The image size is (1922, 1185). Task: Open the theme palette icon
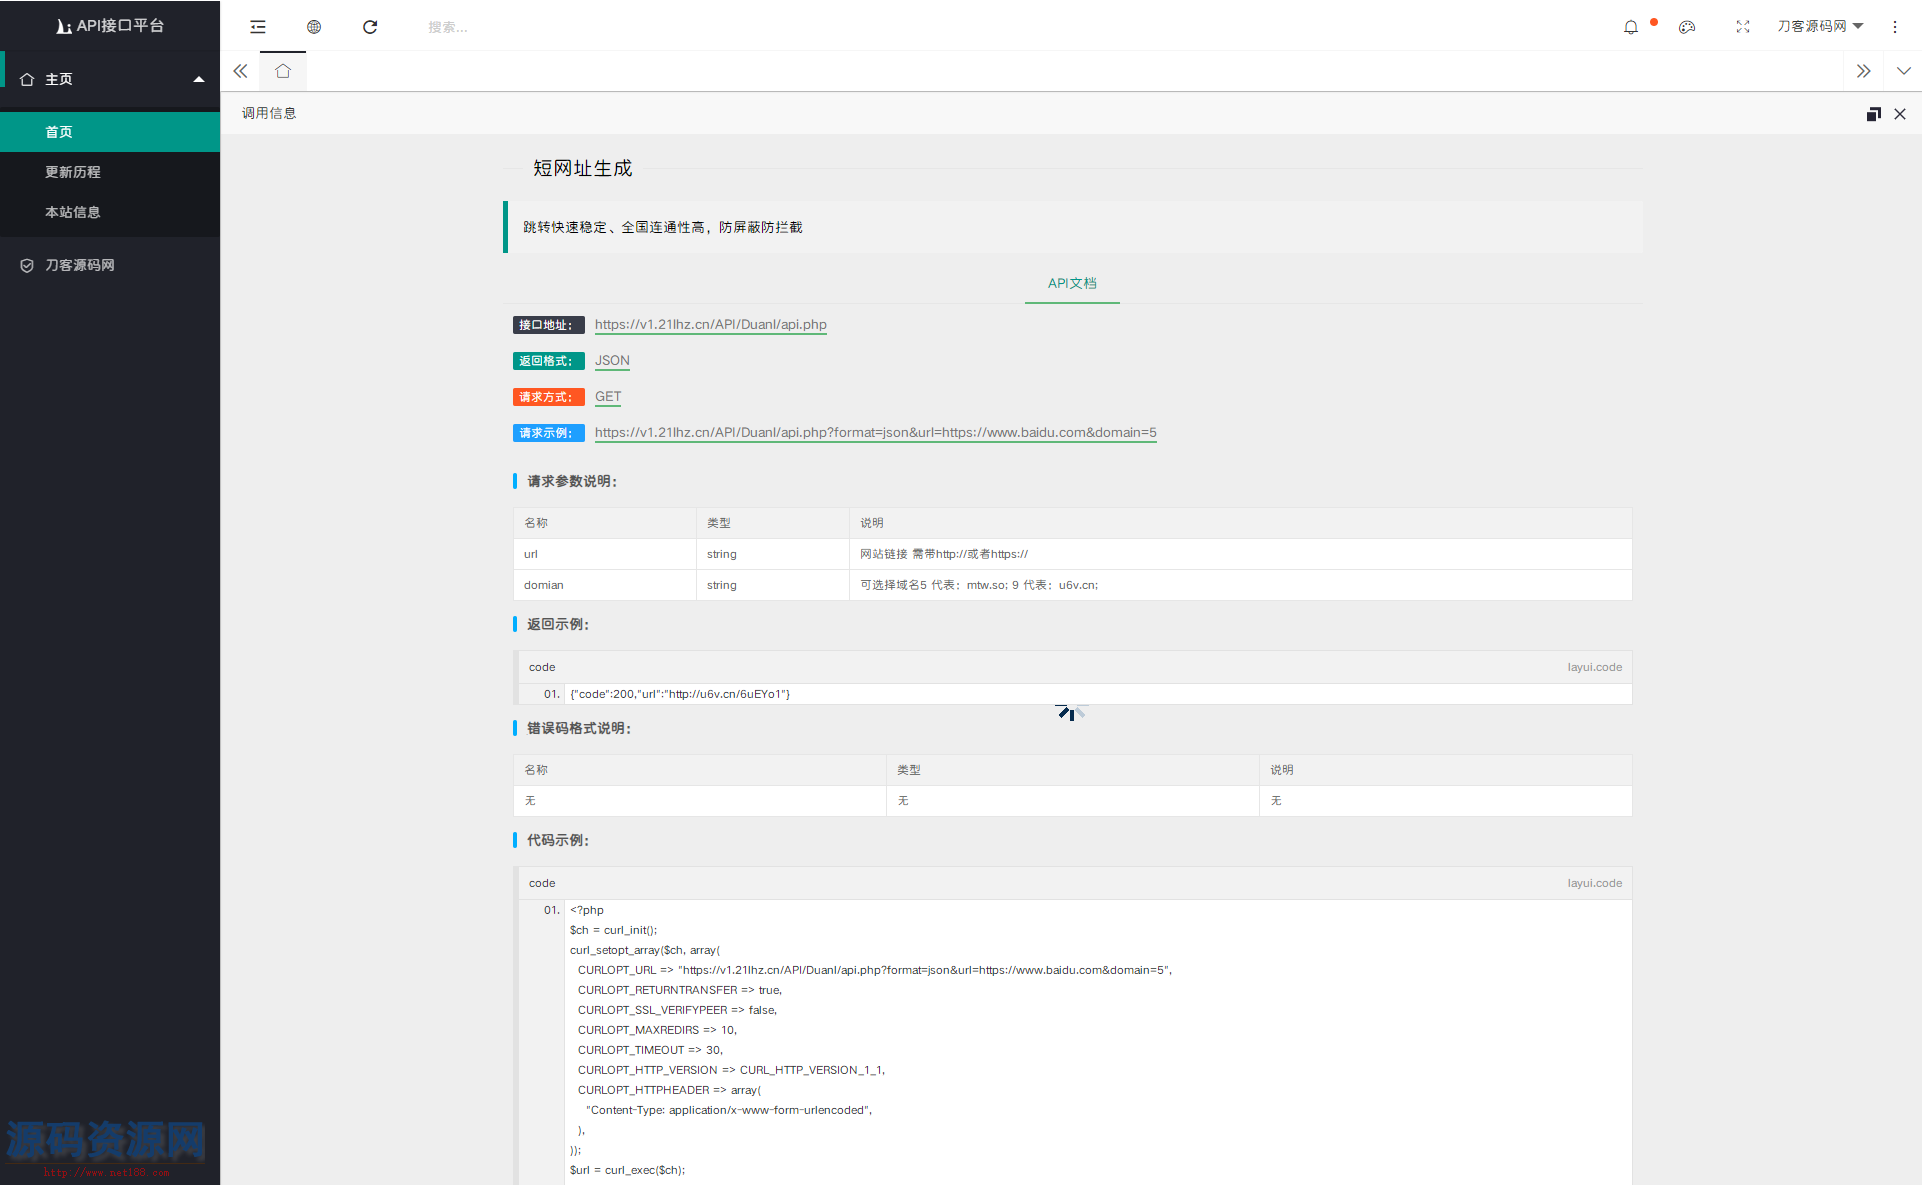tap(1687, 27)
